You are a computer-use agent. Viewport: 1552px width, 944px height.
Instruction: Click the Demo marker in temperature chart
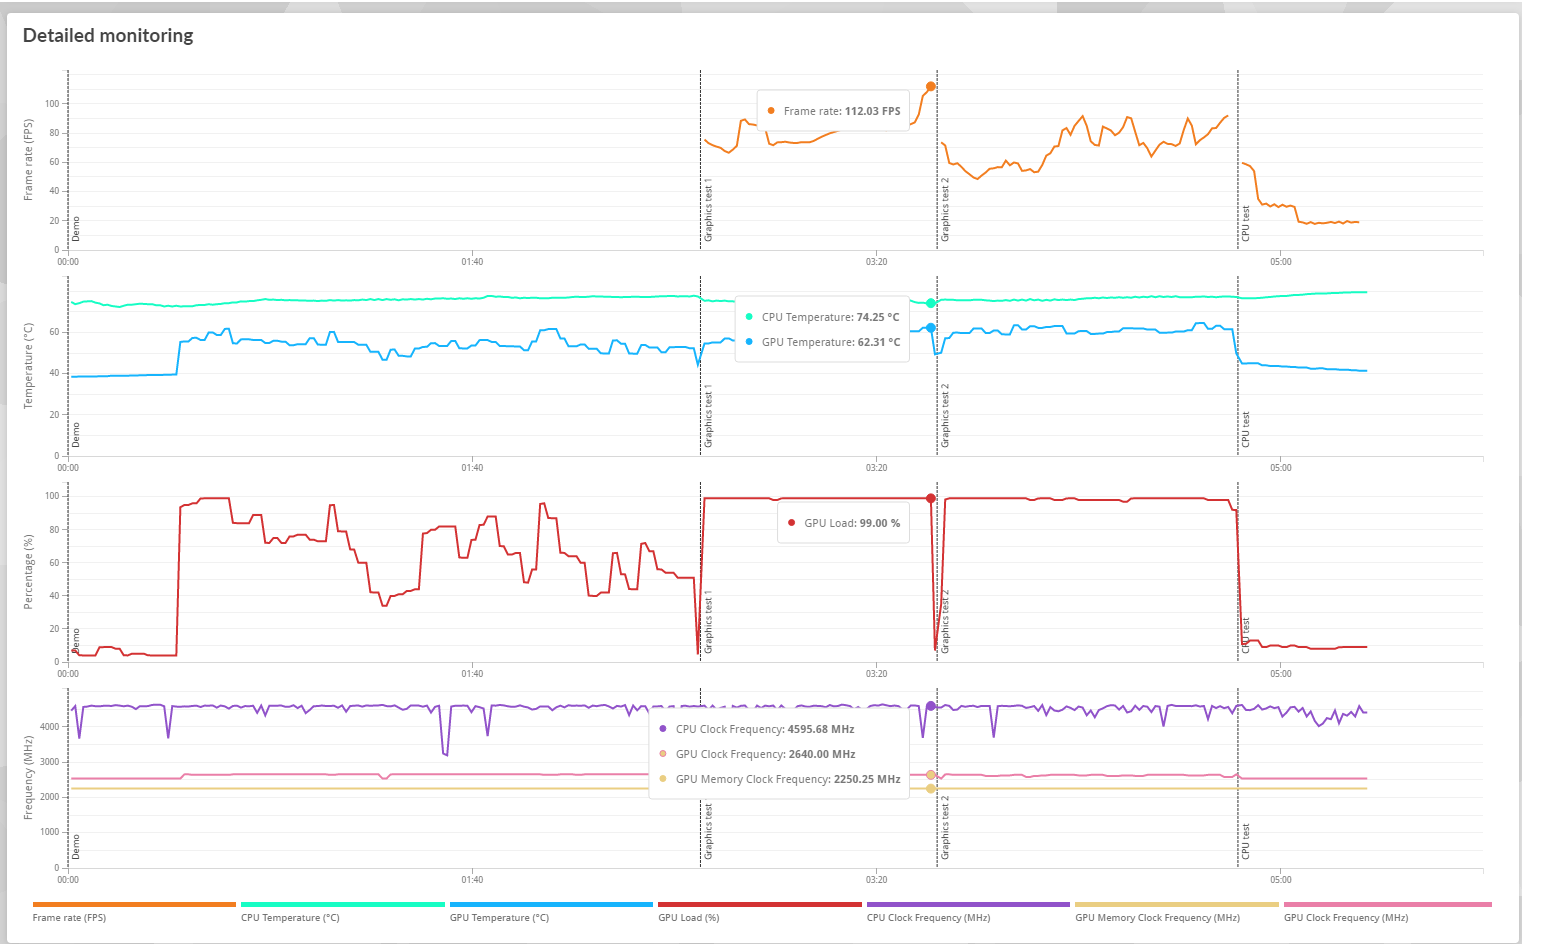coord(76,435)
